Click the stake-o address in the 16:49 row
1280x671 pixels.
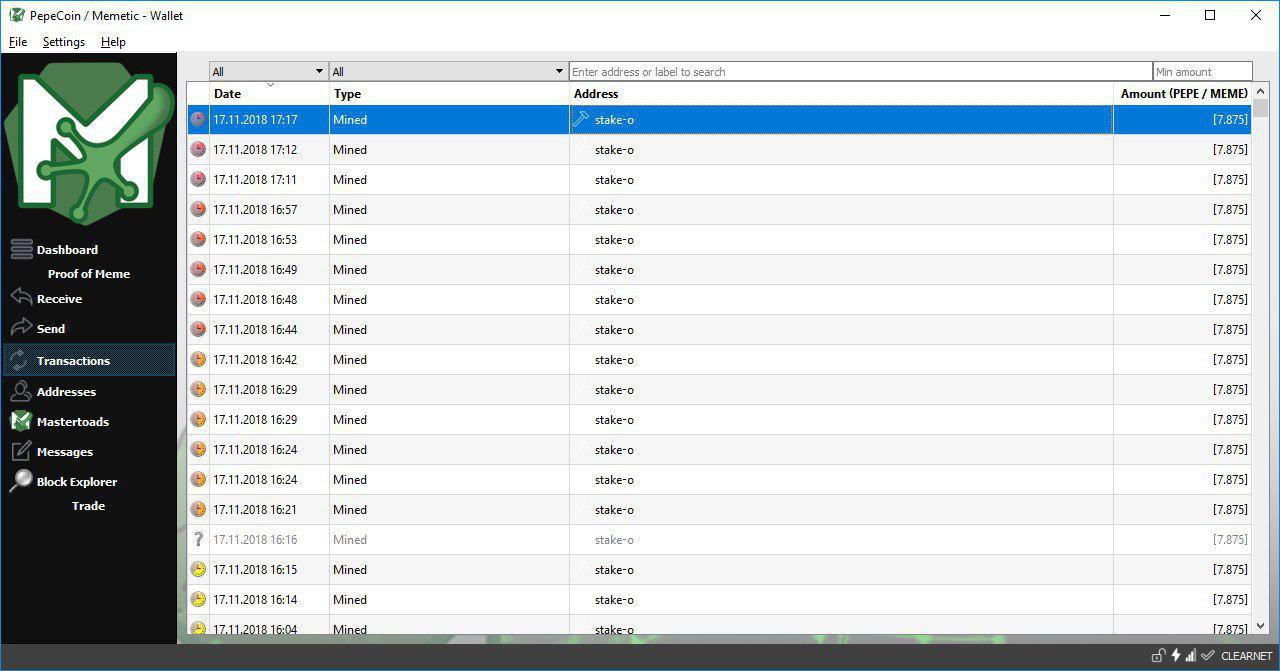pyautogui.click(x=614, y=269)
